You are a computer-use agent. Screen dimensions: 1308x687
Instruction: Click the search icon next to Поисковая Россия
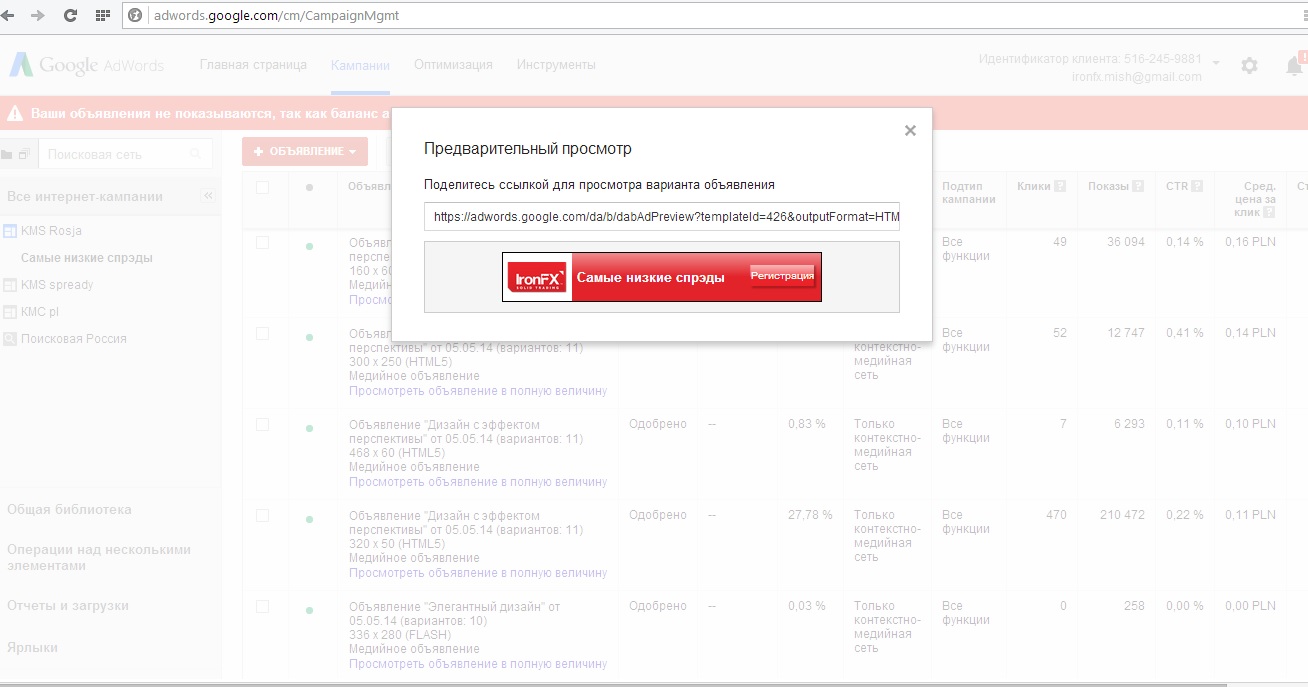tap(10, 339)
